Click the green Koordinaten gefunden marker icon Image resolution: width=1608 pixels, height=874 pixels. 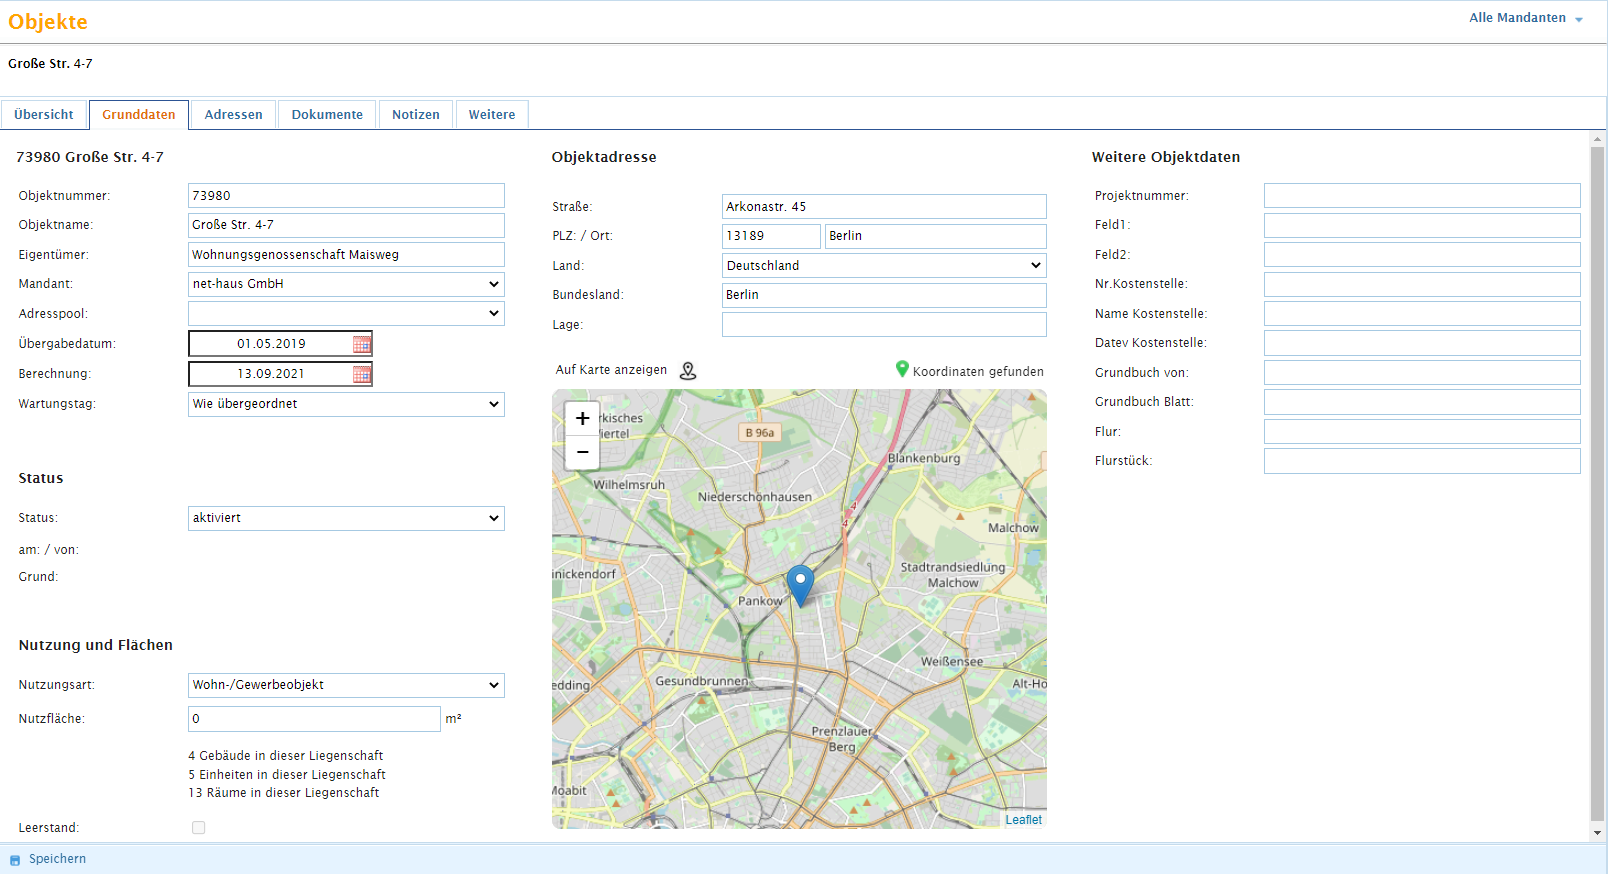[x=902, y=370]
